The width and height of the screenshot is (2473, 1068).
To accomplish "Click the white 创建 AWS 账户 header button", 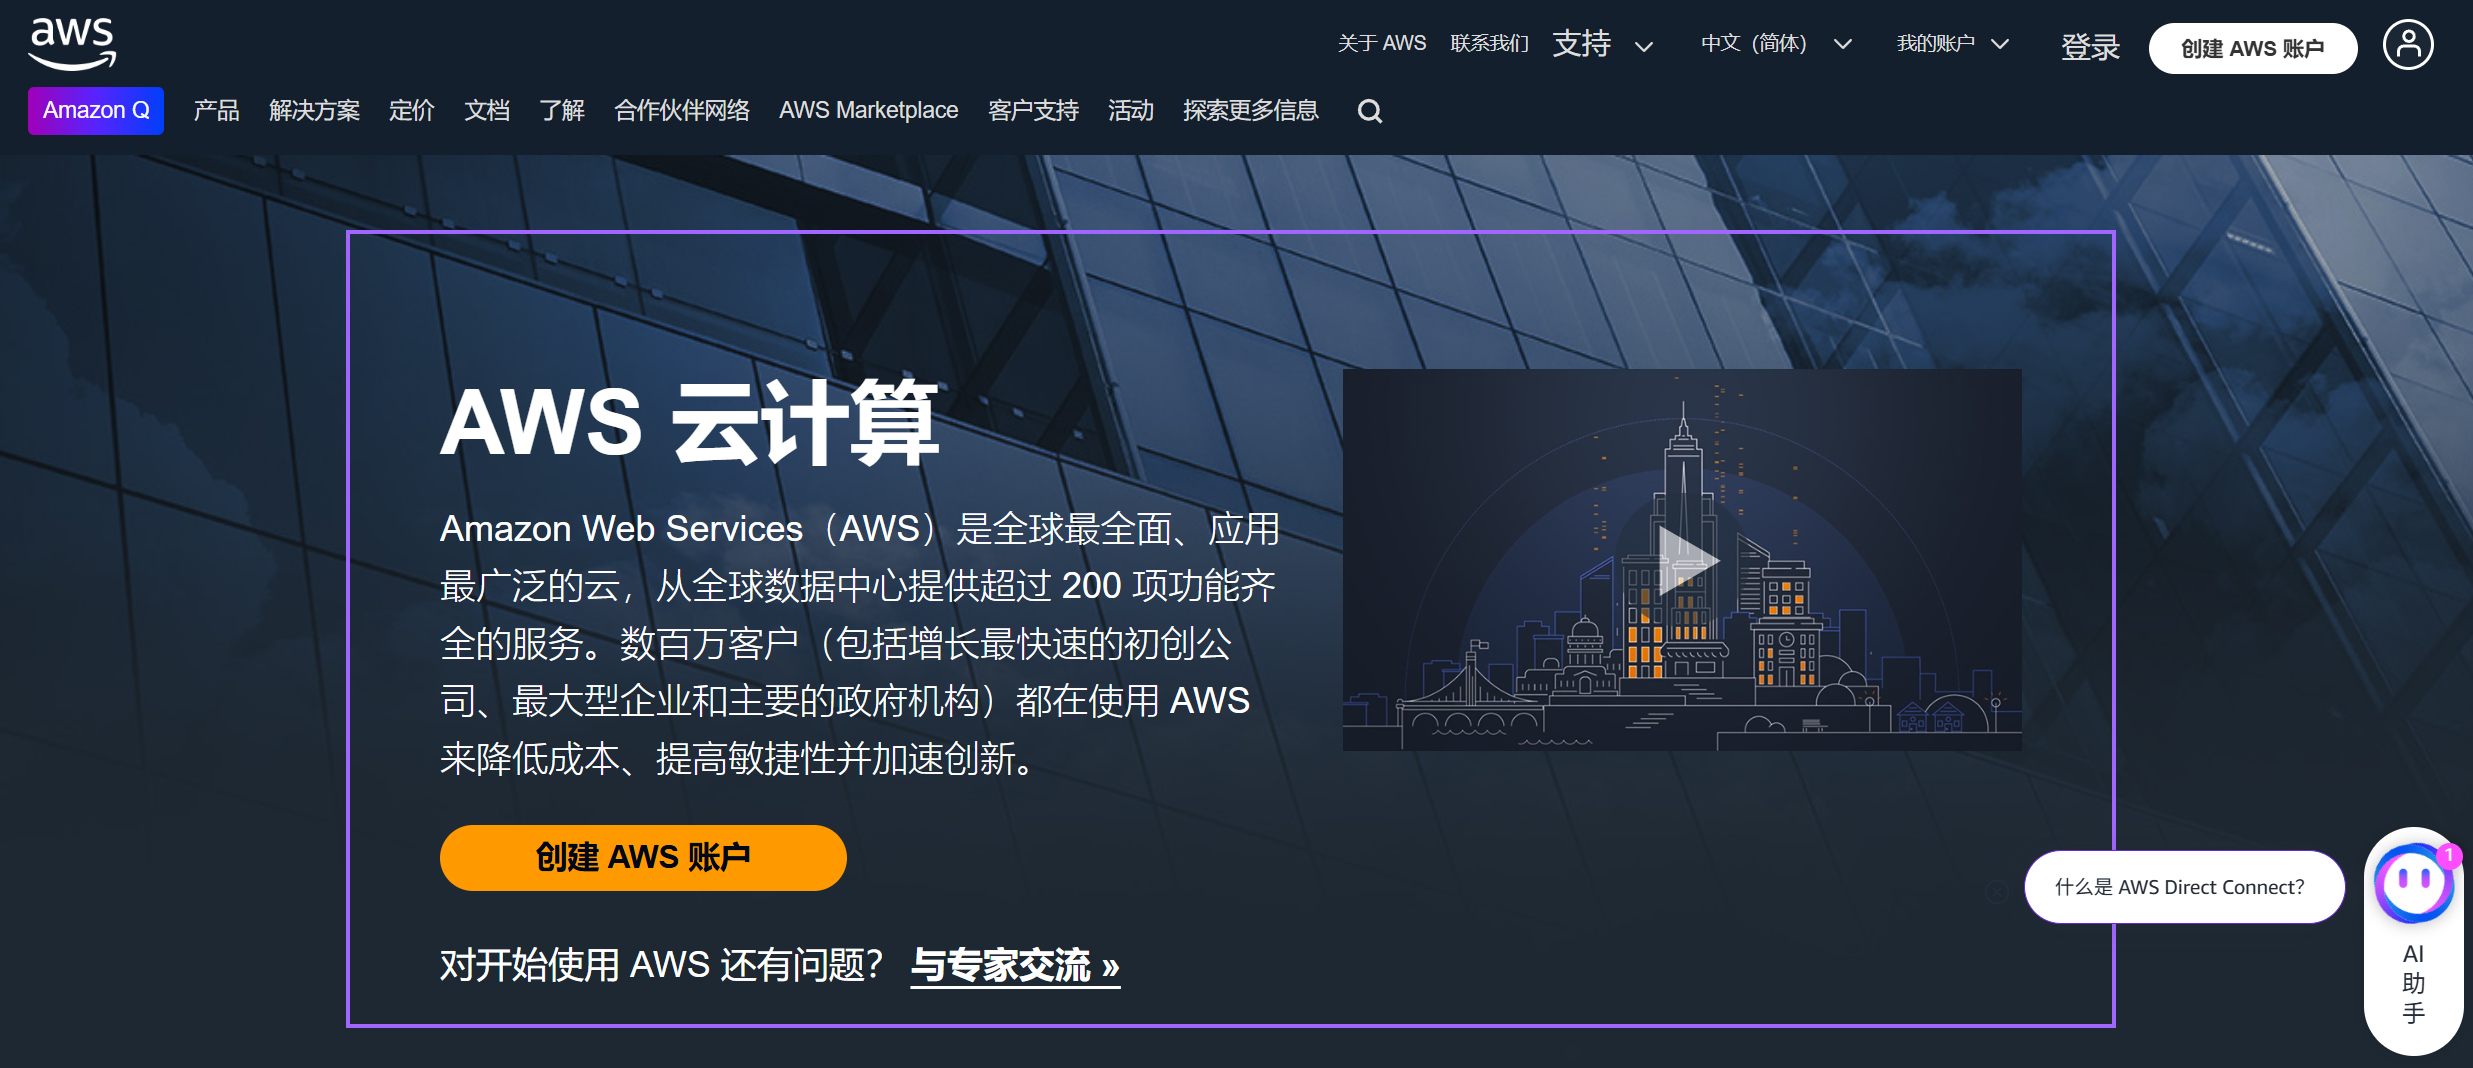I will coord(2252,48).
